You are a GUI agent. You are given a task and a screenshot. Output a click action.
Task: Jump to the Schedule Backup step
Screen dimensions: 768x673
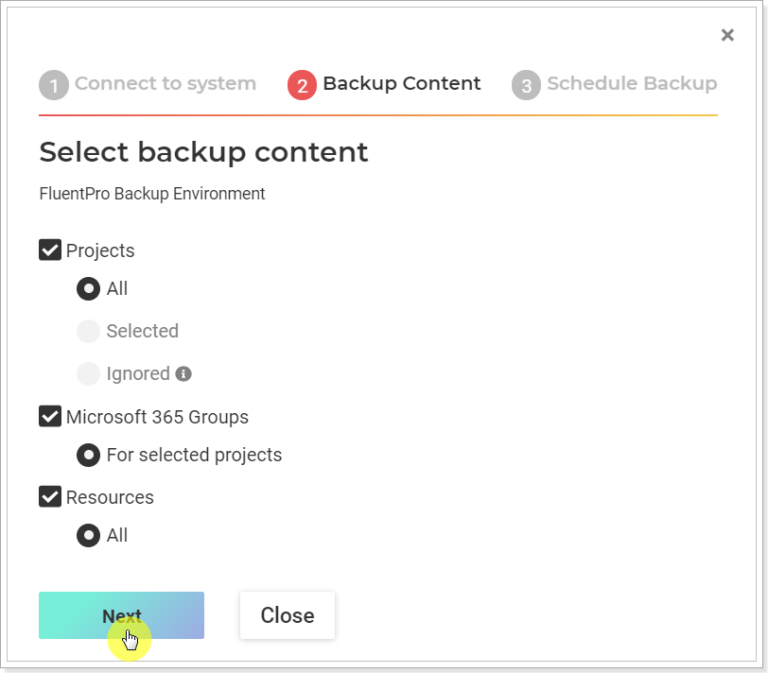click(x=631, y=84)
